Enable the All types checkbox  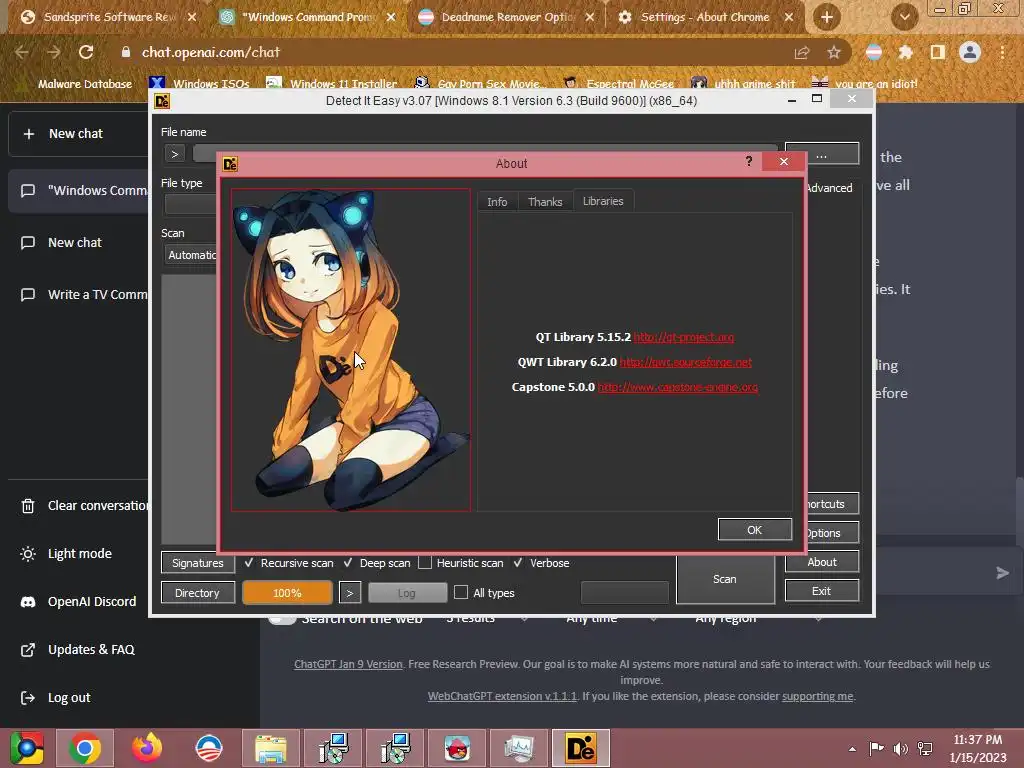point(485,593)
